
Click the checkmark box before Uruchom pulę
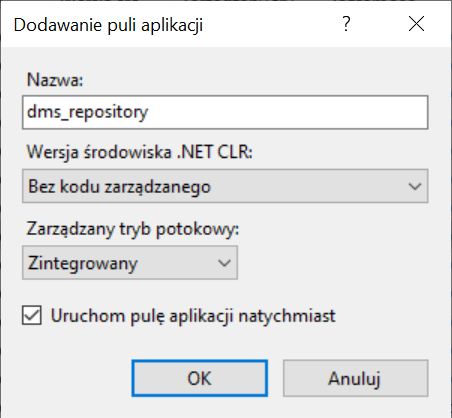pos(32,315)
